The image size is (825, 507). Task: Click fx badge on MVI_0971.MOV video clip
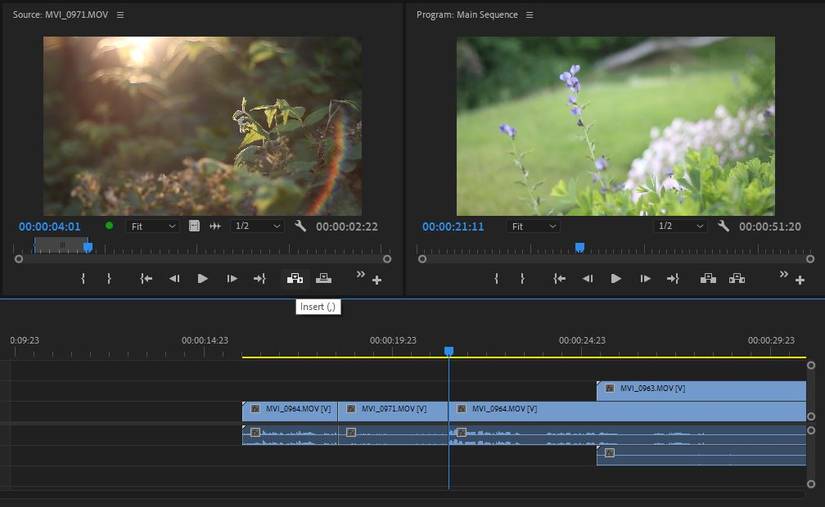pyautogui.click(x=351, y=409)
